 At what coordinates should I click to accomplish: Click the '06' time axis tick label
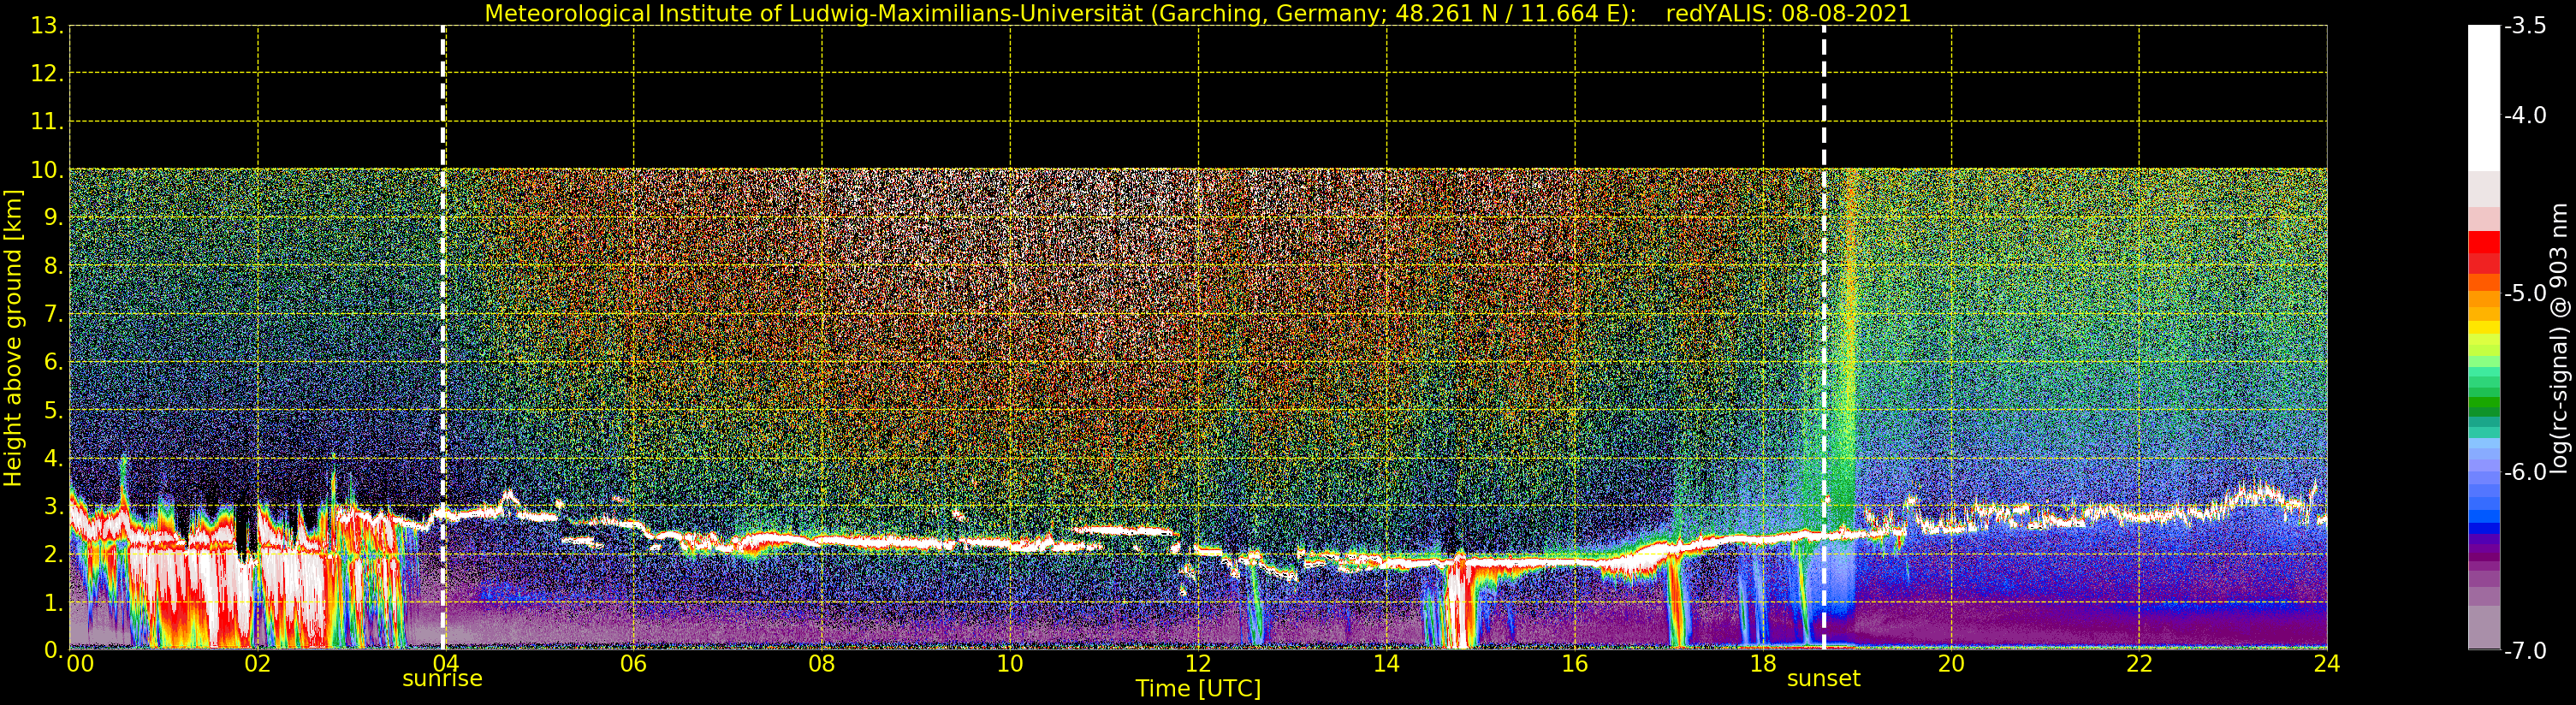tap(634, 664)
